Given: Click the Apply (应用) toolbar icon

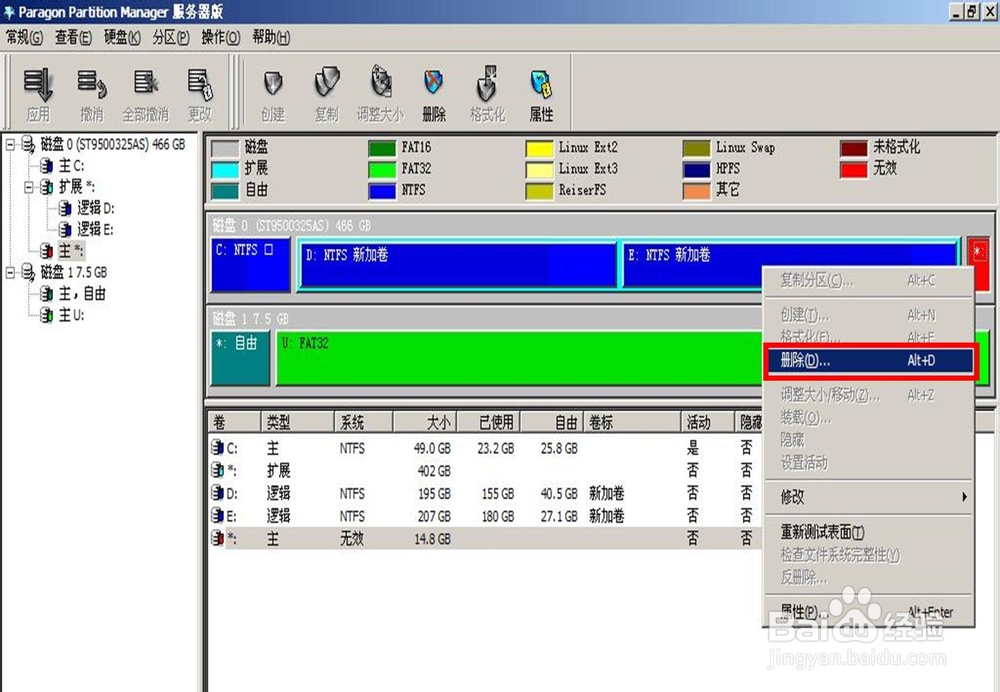Looking at the screenshot, I should click(x=38, y=93).
